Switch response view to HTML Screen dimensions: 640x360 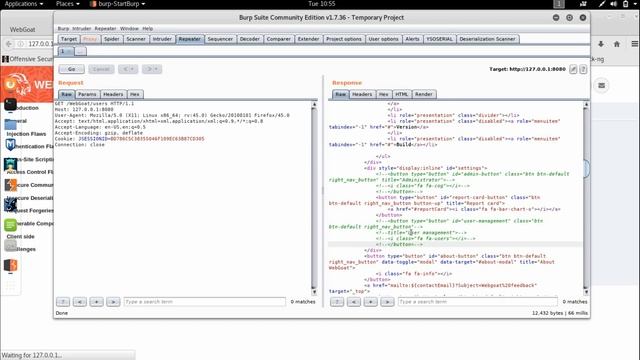click(402, 94)
